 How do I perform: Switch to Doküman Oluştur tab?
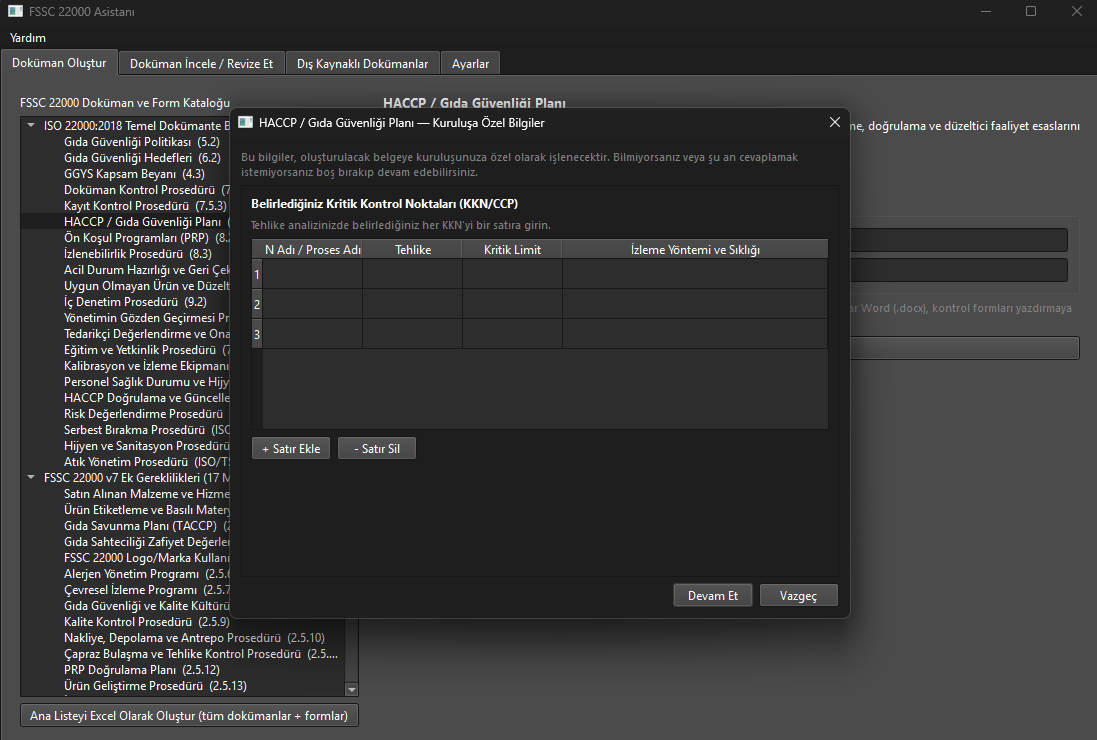coord(59,63)
